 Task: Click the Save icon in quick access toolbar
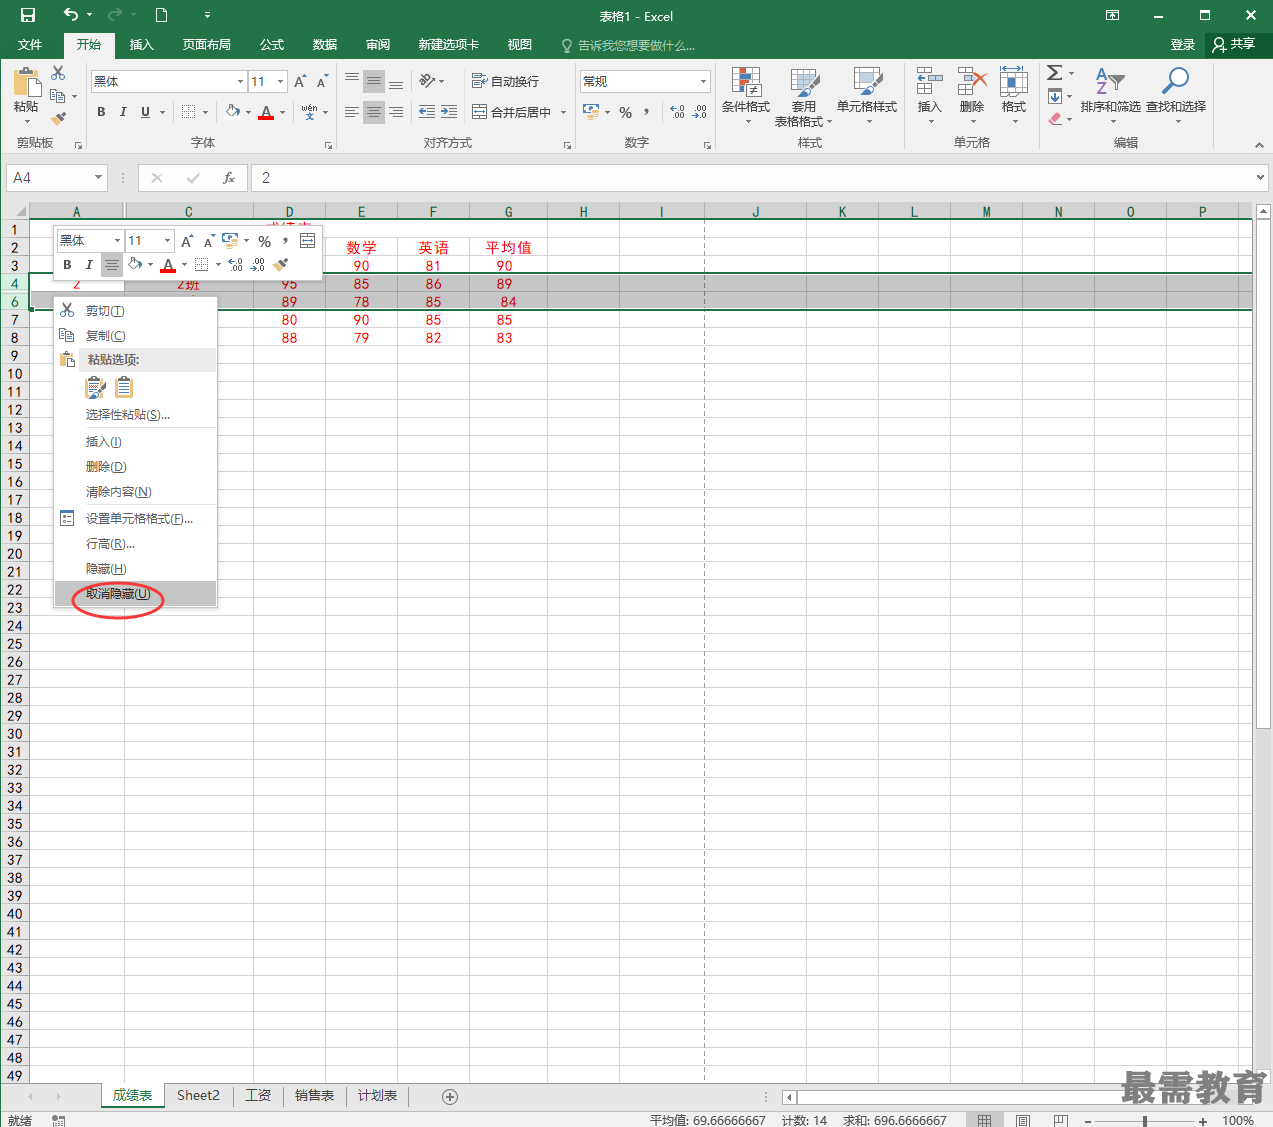tap(28, 15)
